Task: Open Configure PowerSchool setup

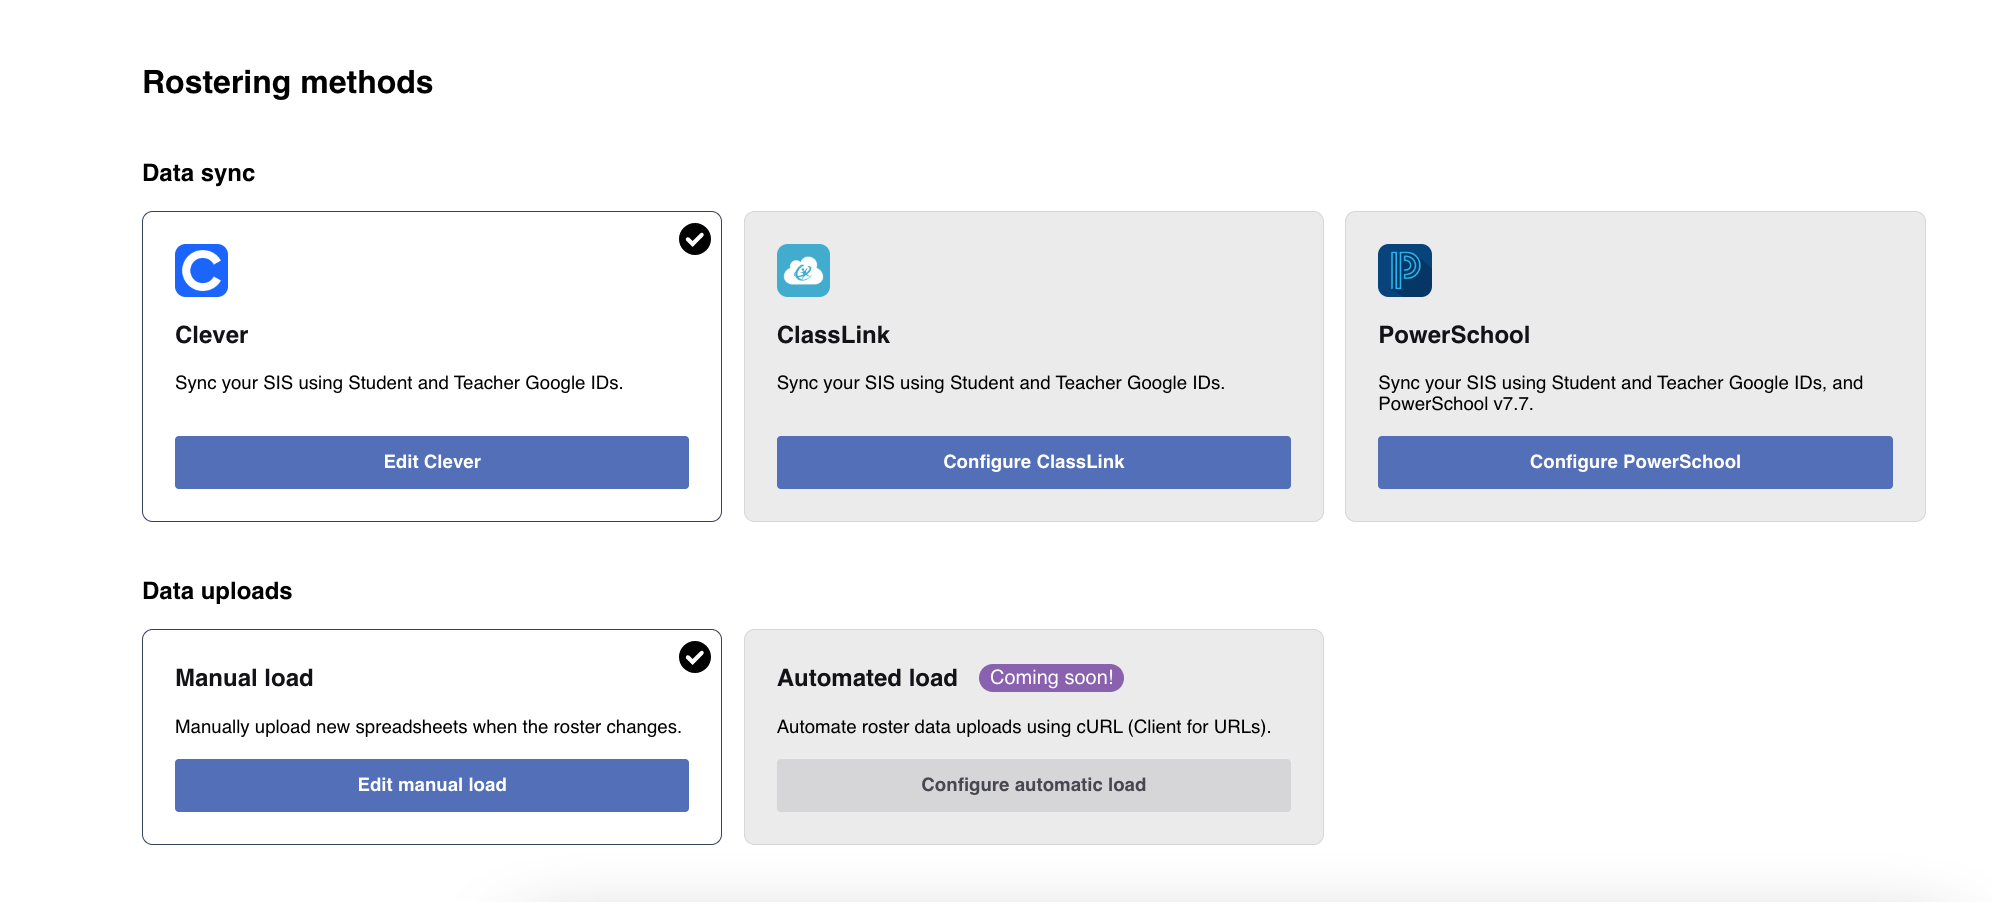Action: pyautogui.click(x=1634, y=462)
